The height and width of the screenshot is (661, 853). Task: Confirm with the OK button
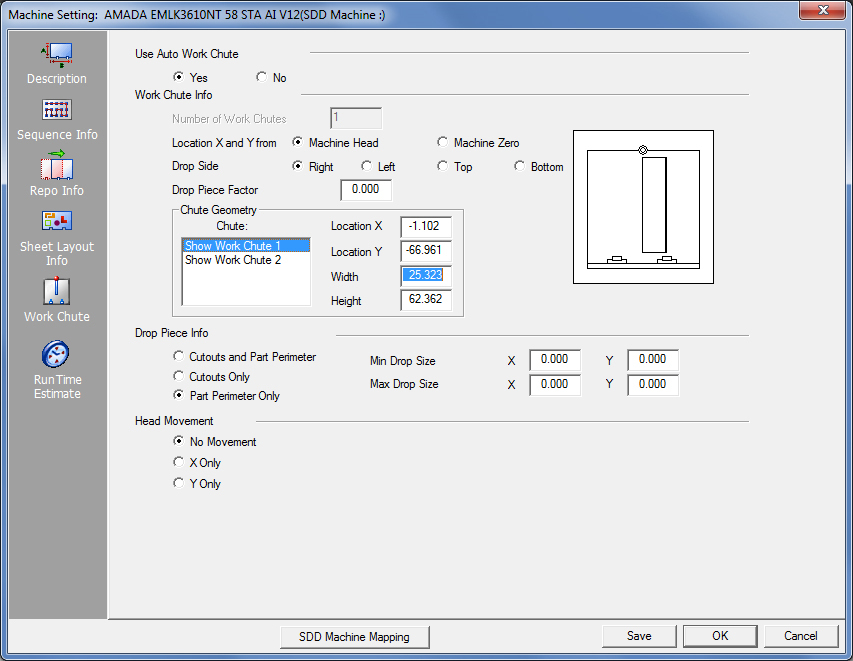[x=720, y=636]
